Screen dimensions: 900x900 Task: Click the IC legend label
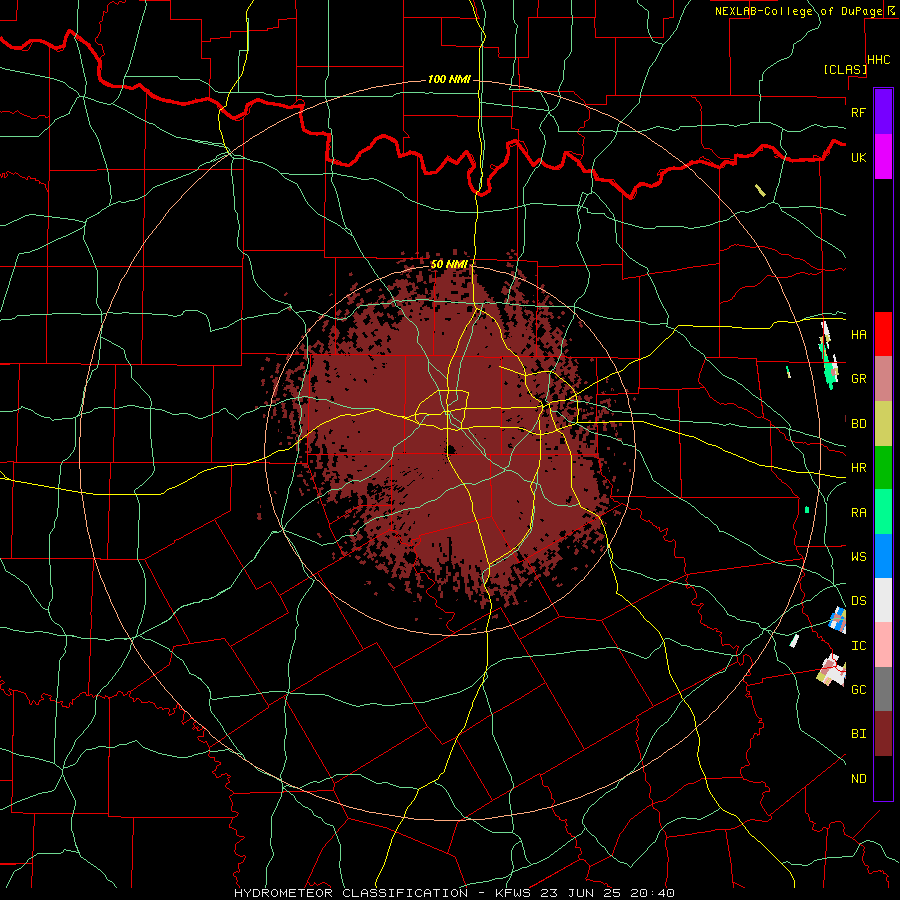point(858,646)
